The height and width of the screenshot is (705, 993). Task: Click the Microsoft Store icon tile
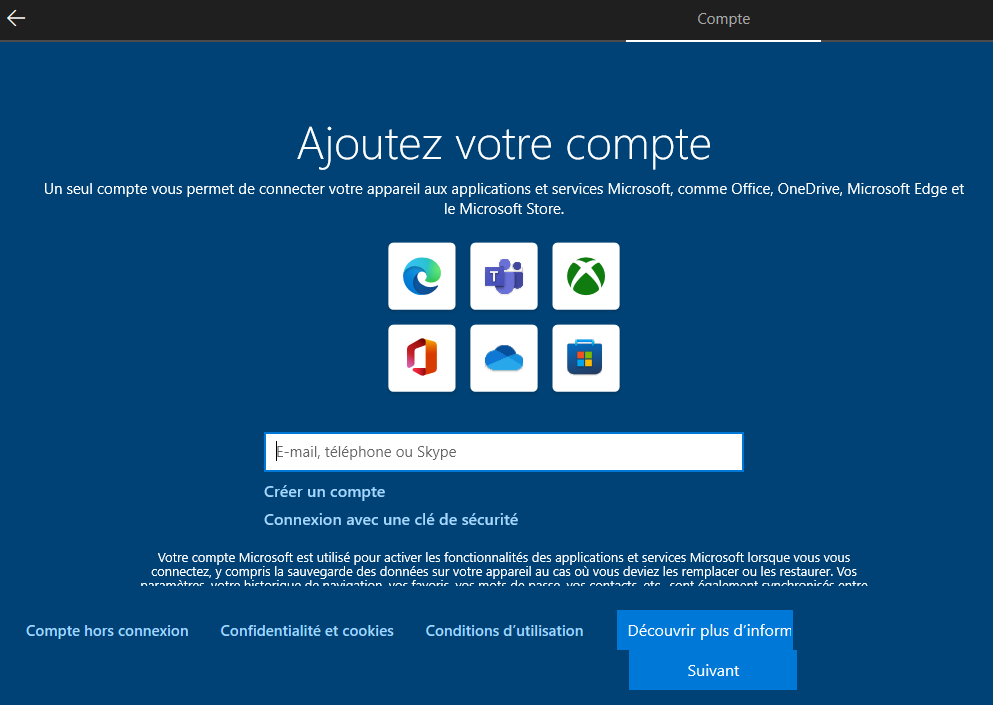(586, 358)
